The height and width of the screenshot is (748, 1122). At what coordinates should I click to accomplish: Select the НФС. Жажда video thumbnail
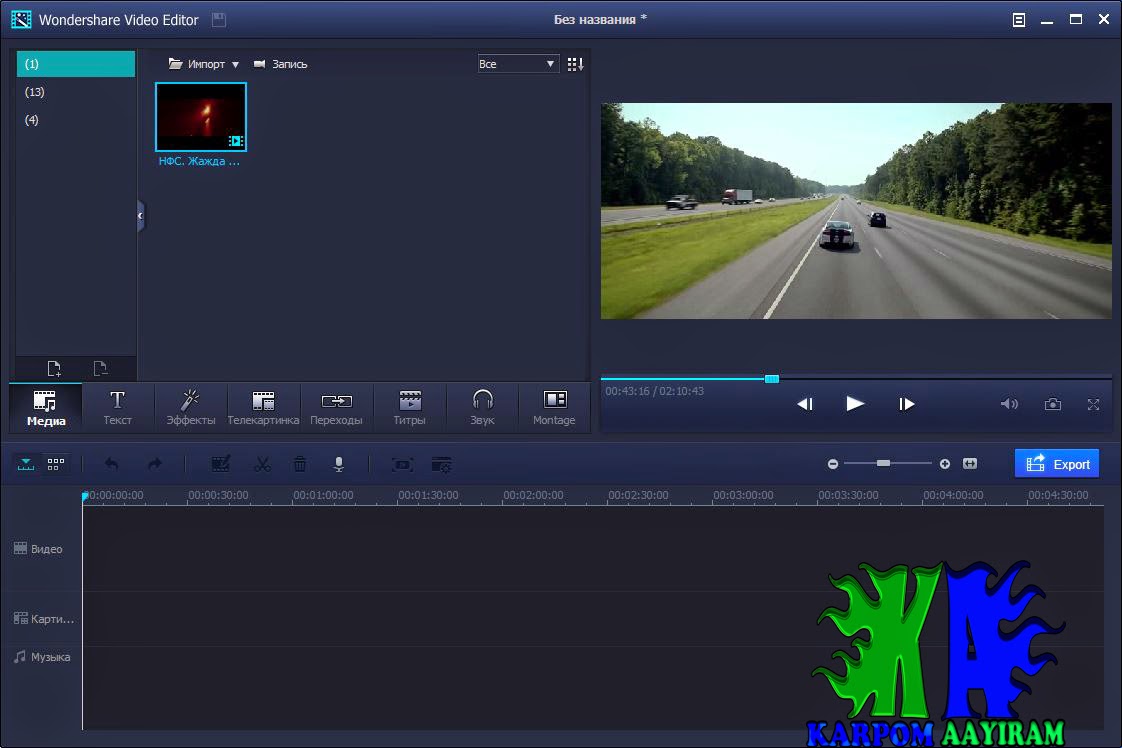pyautogui.click(x=200, y=116)
